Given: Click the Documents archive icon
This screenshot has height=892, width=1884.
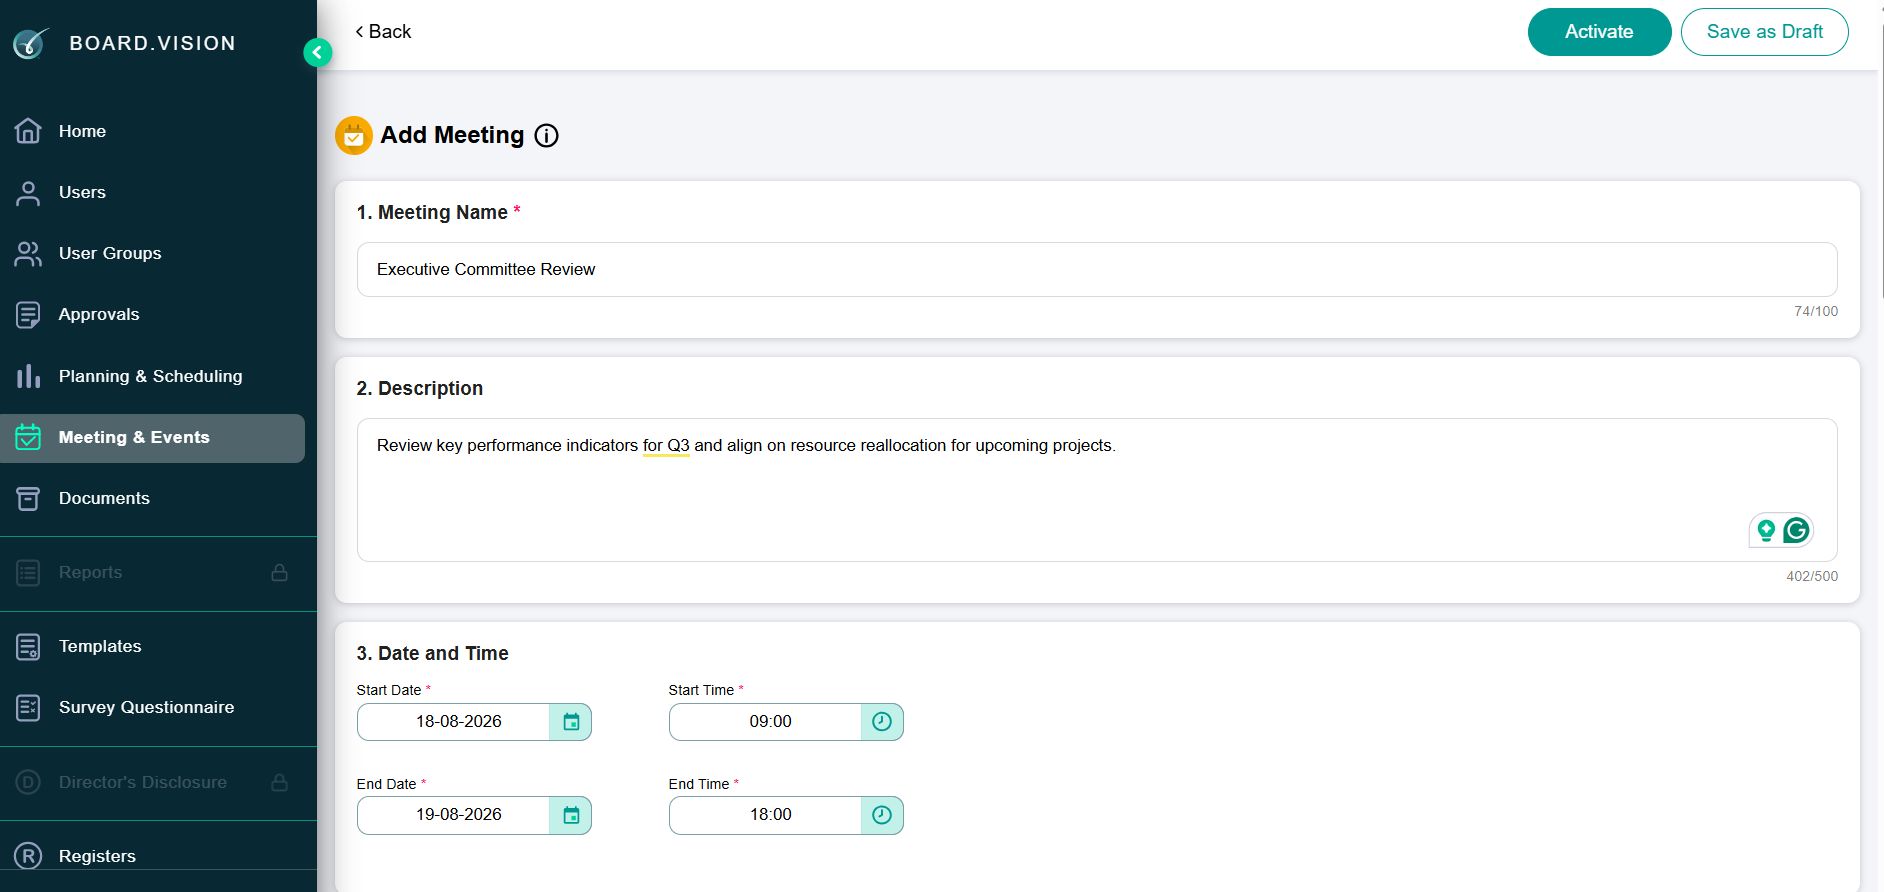Looking at the screenshot, I should pyautogui.click(x=28, y=498).
